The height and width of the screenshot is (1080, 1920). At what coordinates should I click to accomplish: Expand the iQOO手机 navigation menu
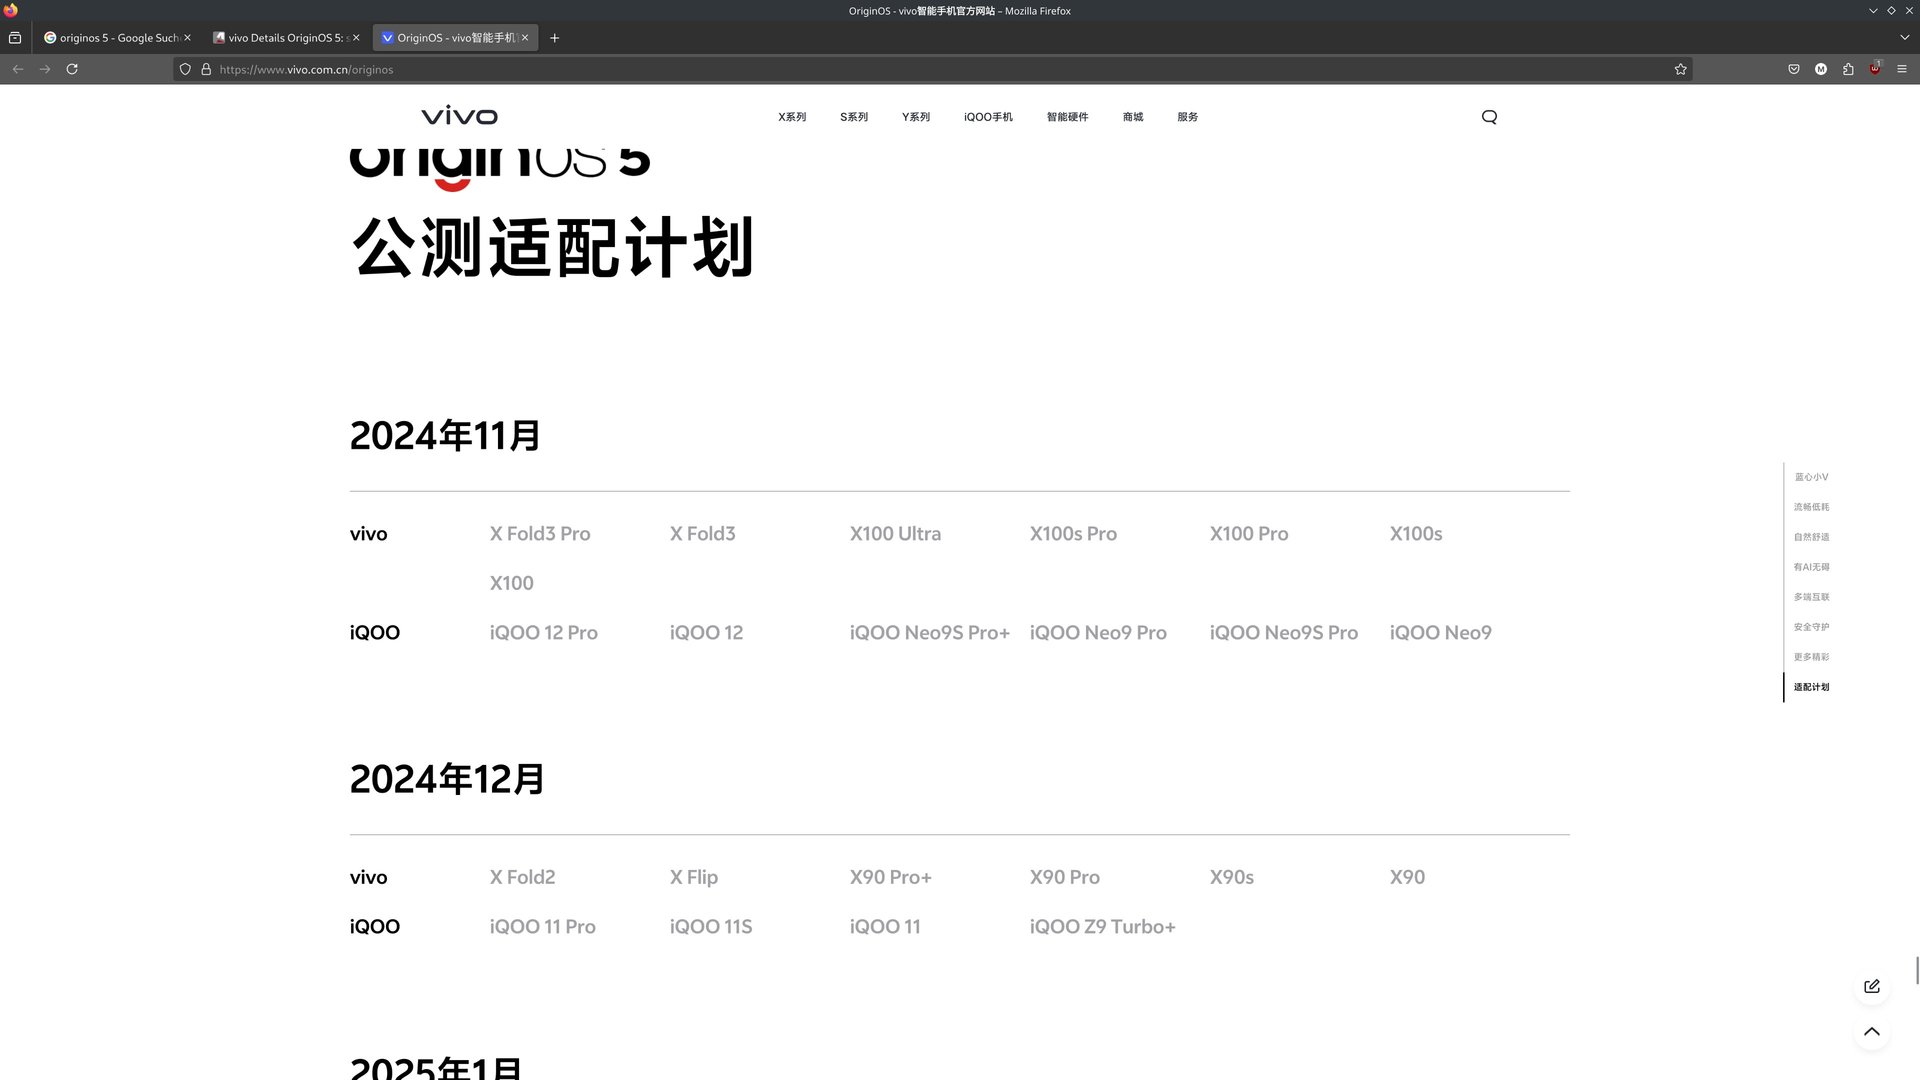[x=987, y=117]
